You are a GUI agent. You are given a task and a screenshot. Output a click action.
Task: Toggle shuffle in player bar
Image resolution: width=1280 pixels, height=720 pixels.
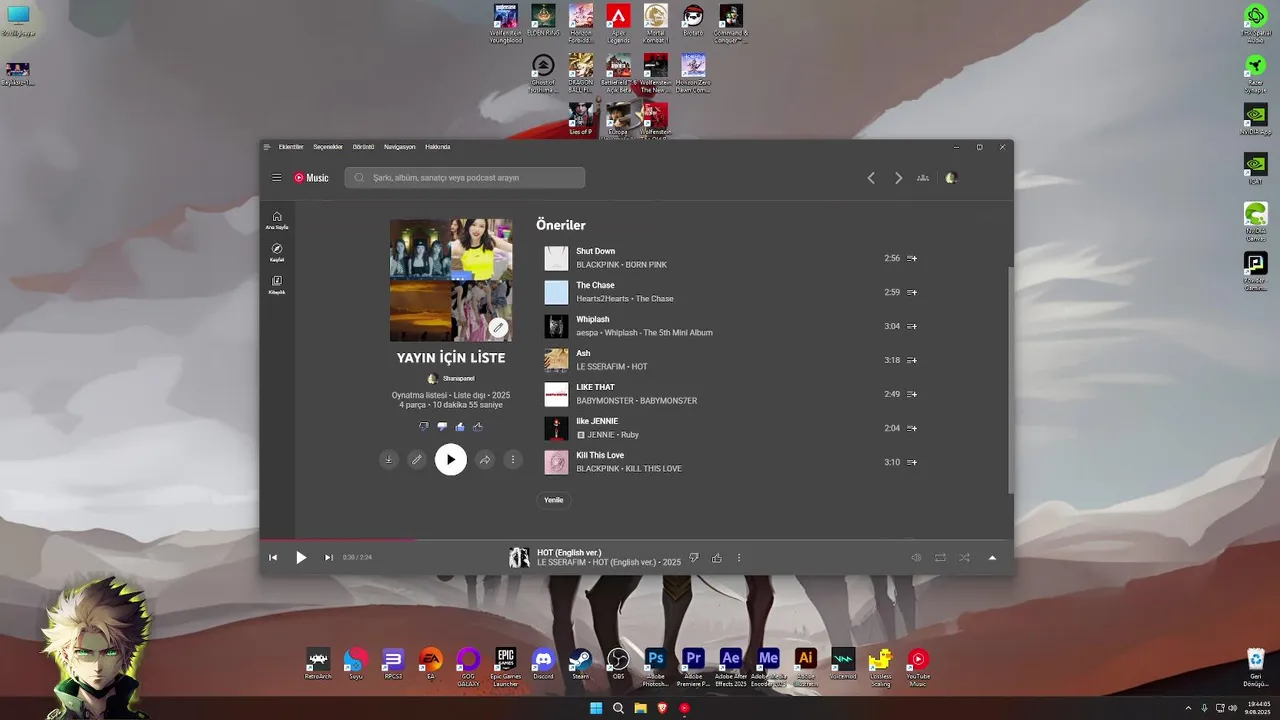coord(964,558)
